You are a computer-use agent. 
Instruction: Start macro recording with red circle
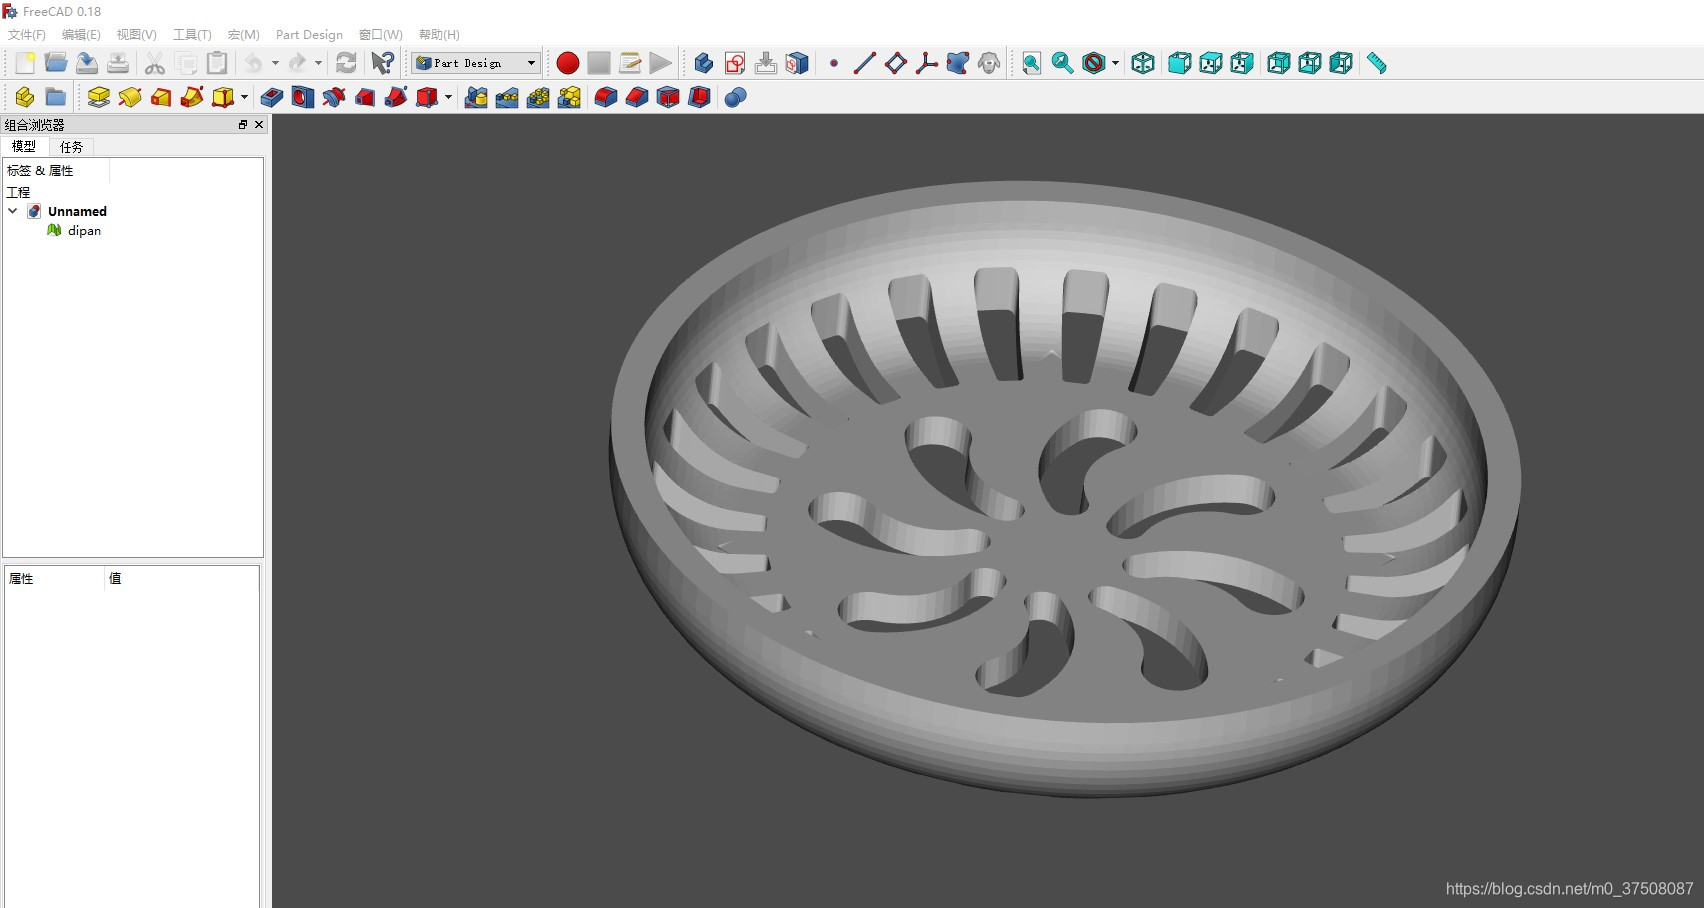point(568,63)
